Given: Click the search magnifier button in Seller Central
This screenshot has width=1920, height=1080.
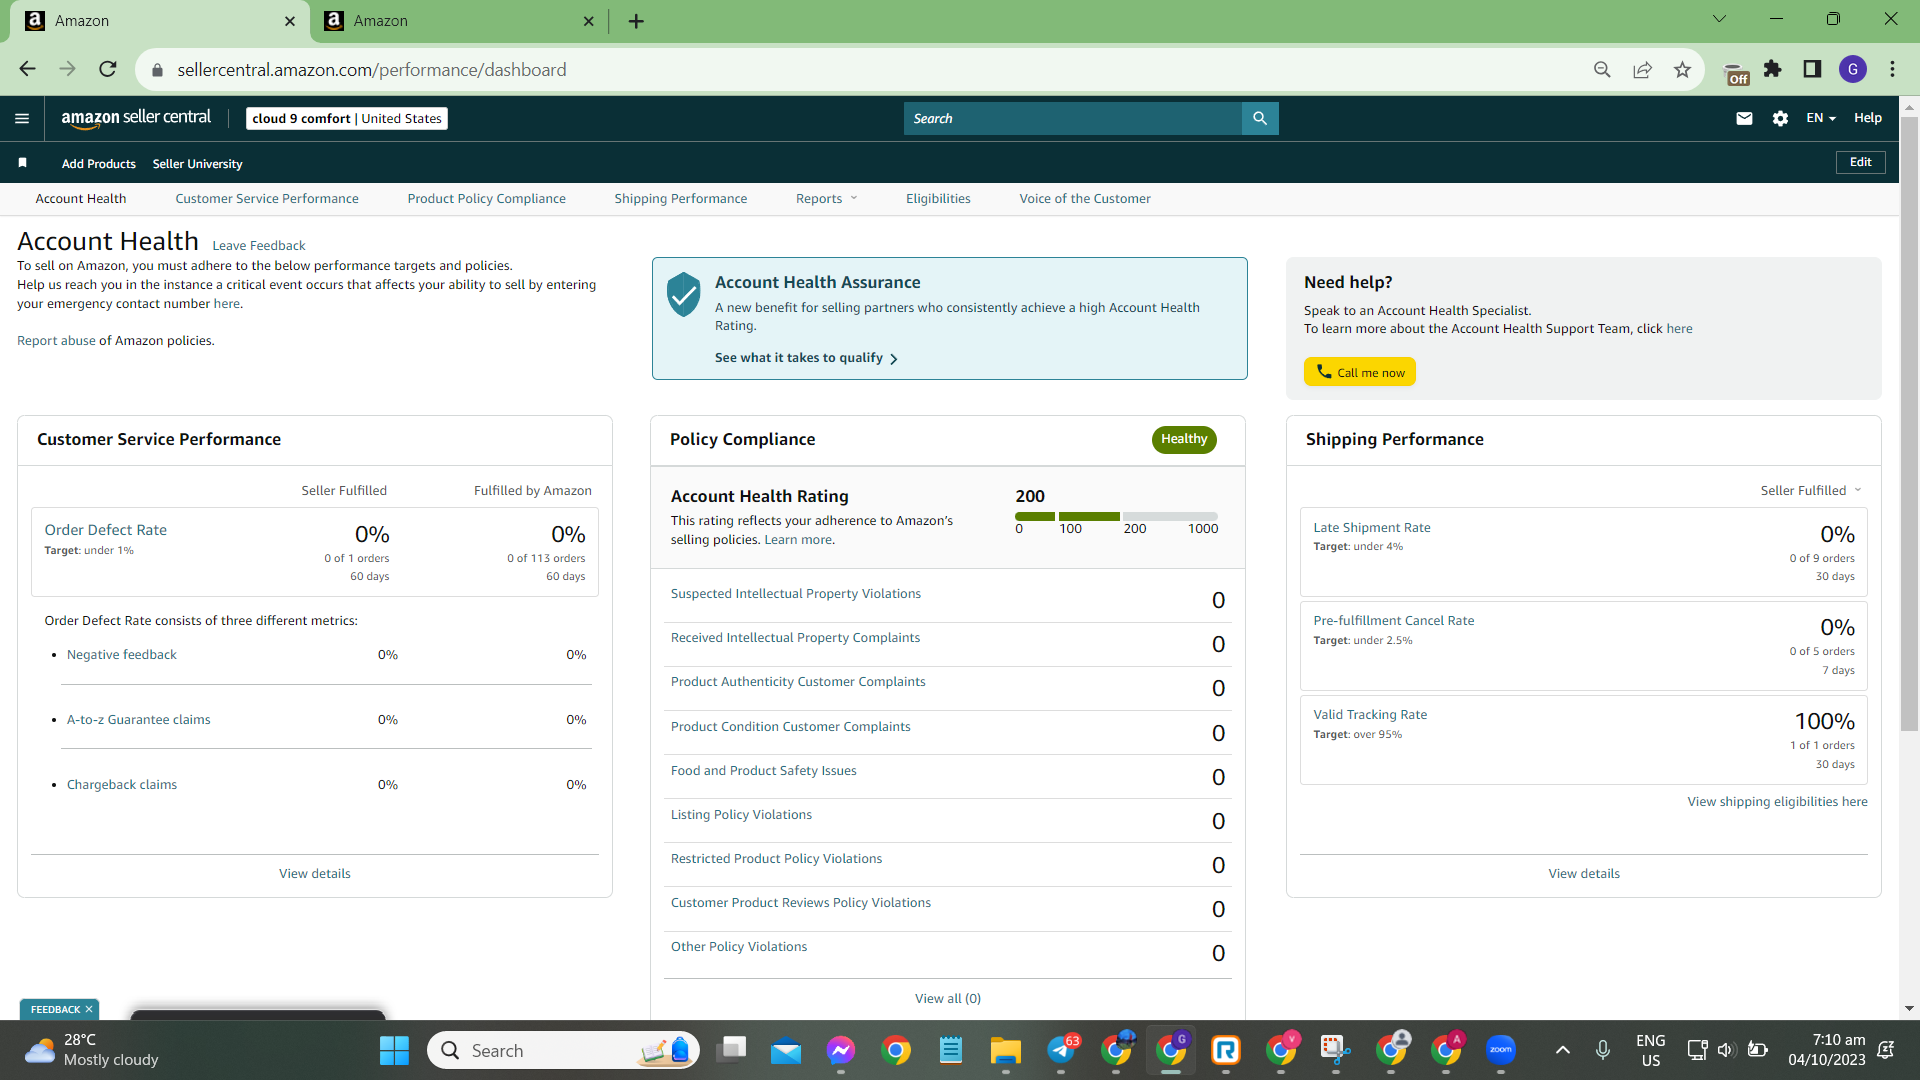Looking at the screenshot, I should tap(1260, 118).
